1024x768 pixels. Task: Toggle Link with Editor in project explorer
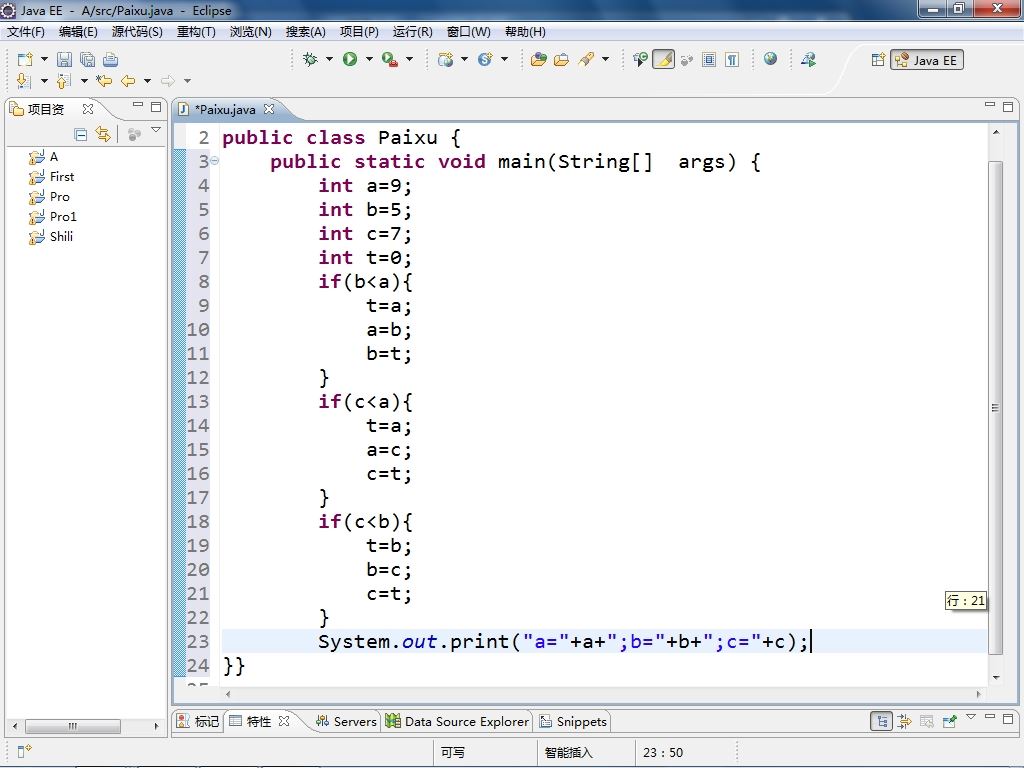click(102, 134)
